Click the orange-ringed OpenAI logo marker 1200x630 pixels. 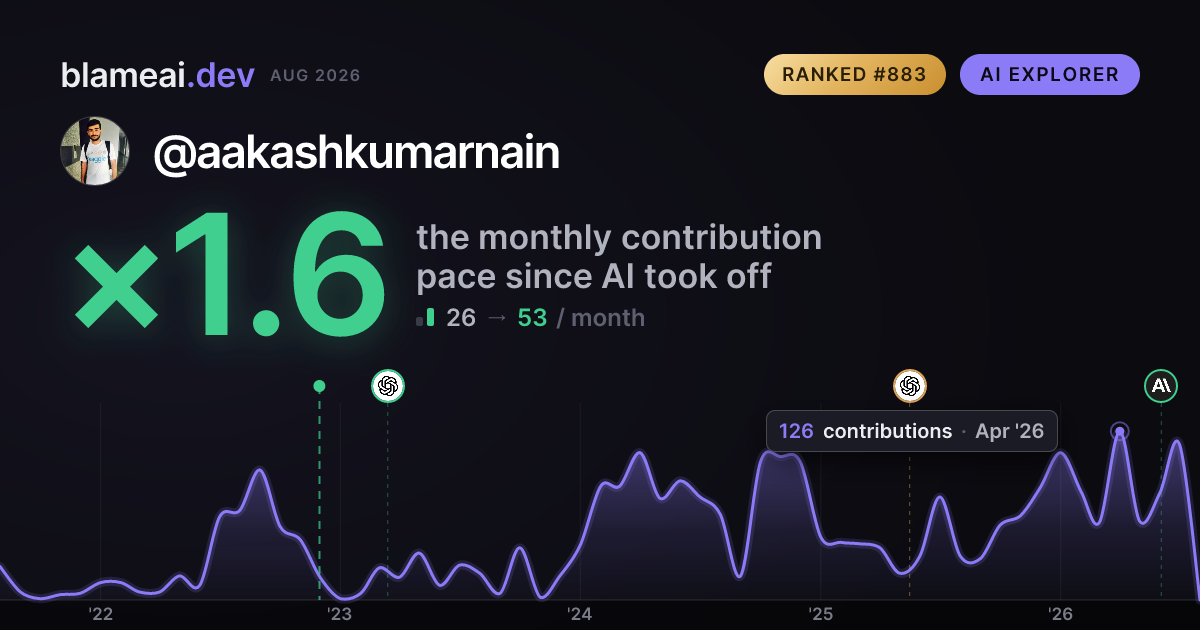tap(909, 385)
